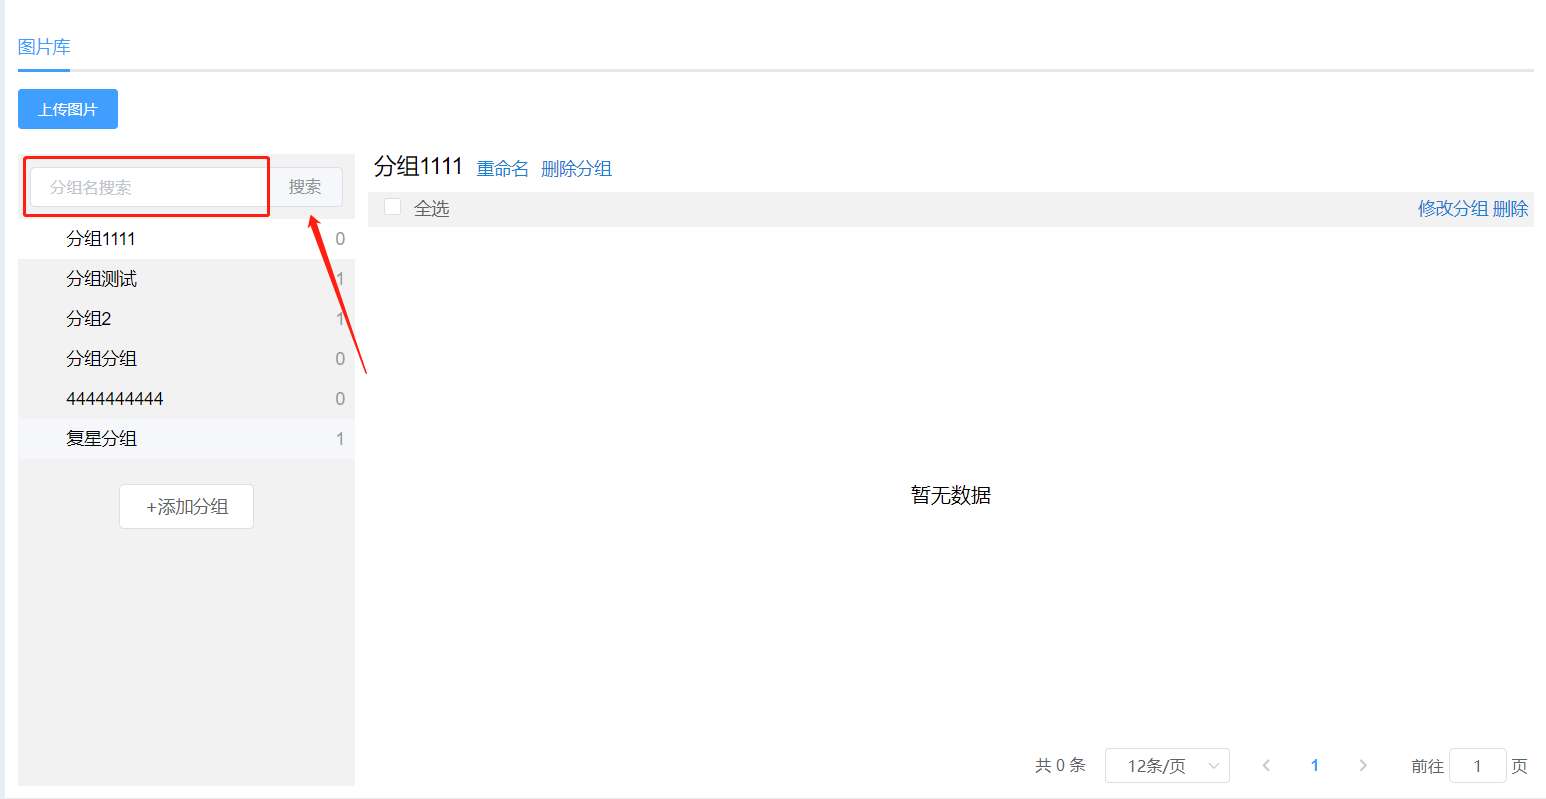Switch to the 图片库 tab
The width and height of the screenshot is (1546, 799).
pos(44,47)
